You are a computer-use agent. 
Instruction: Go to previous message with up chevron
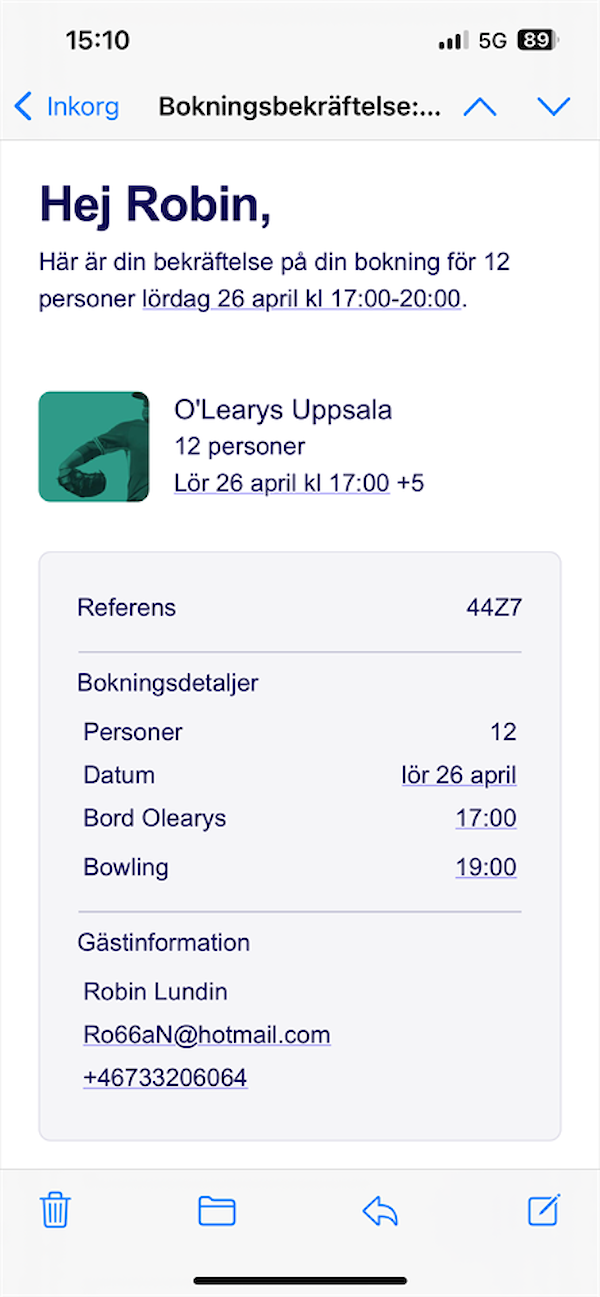480,107
